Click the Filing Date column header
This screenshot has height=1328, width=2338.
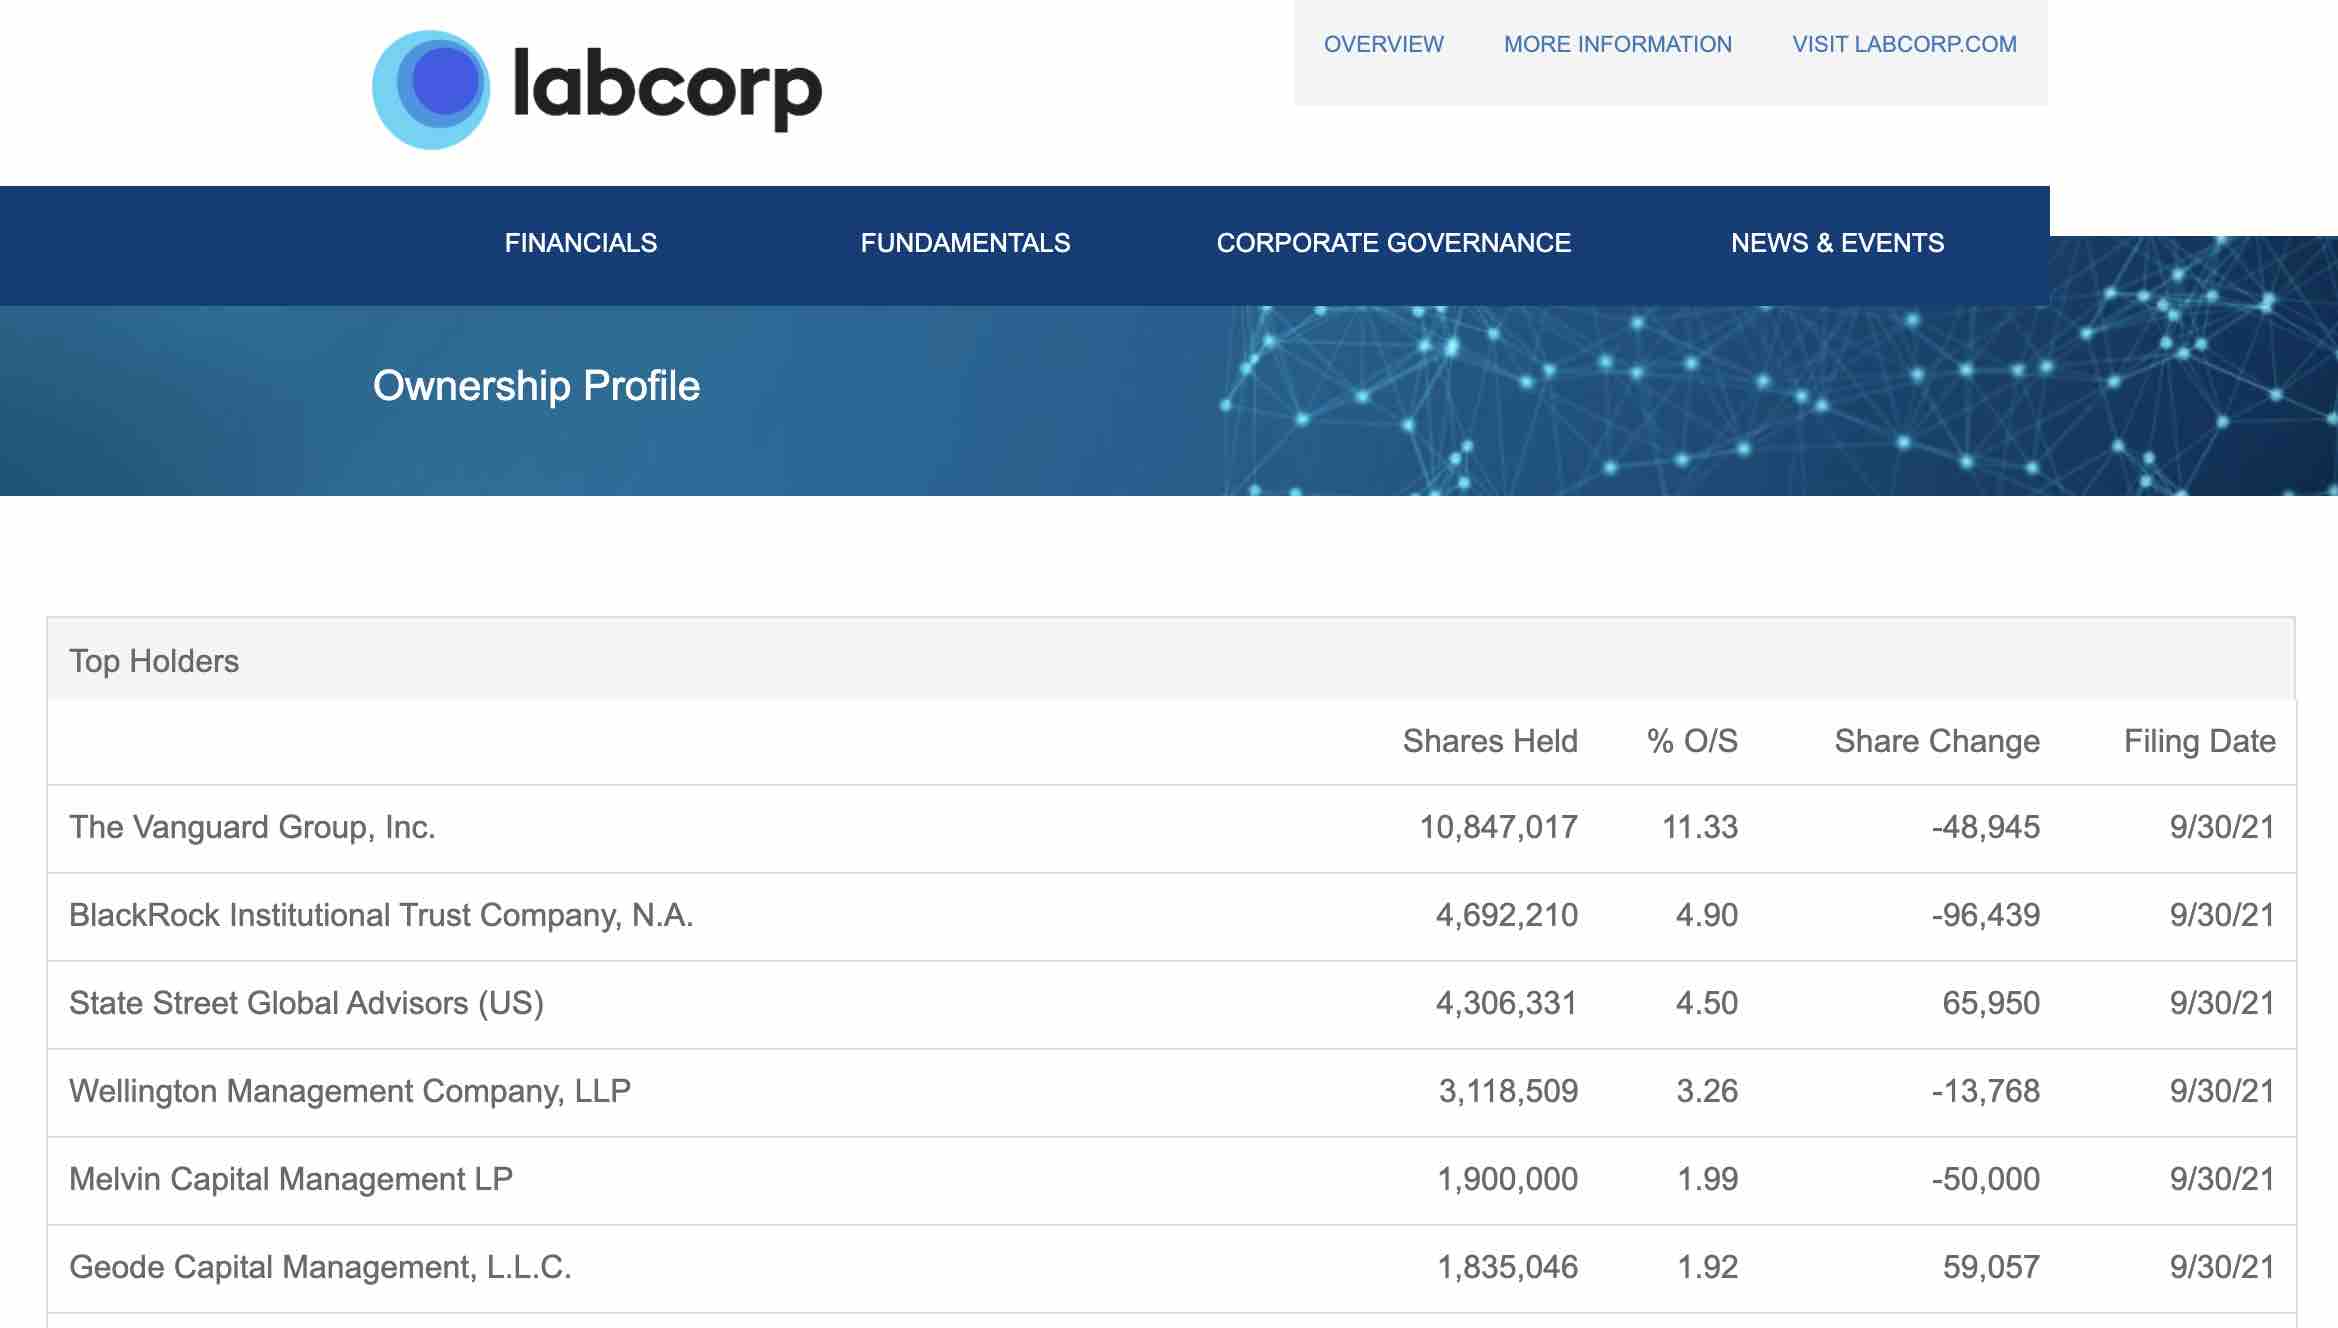pyautogui.click(x=2200, y=741)
